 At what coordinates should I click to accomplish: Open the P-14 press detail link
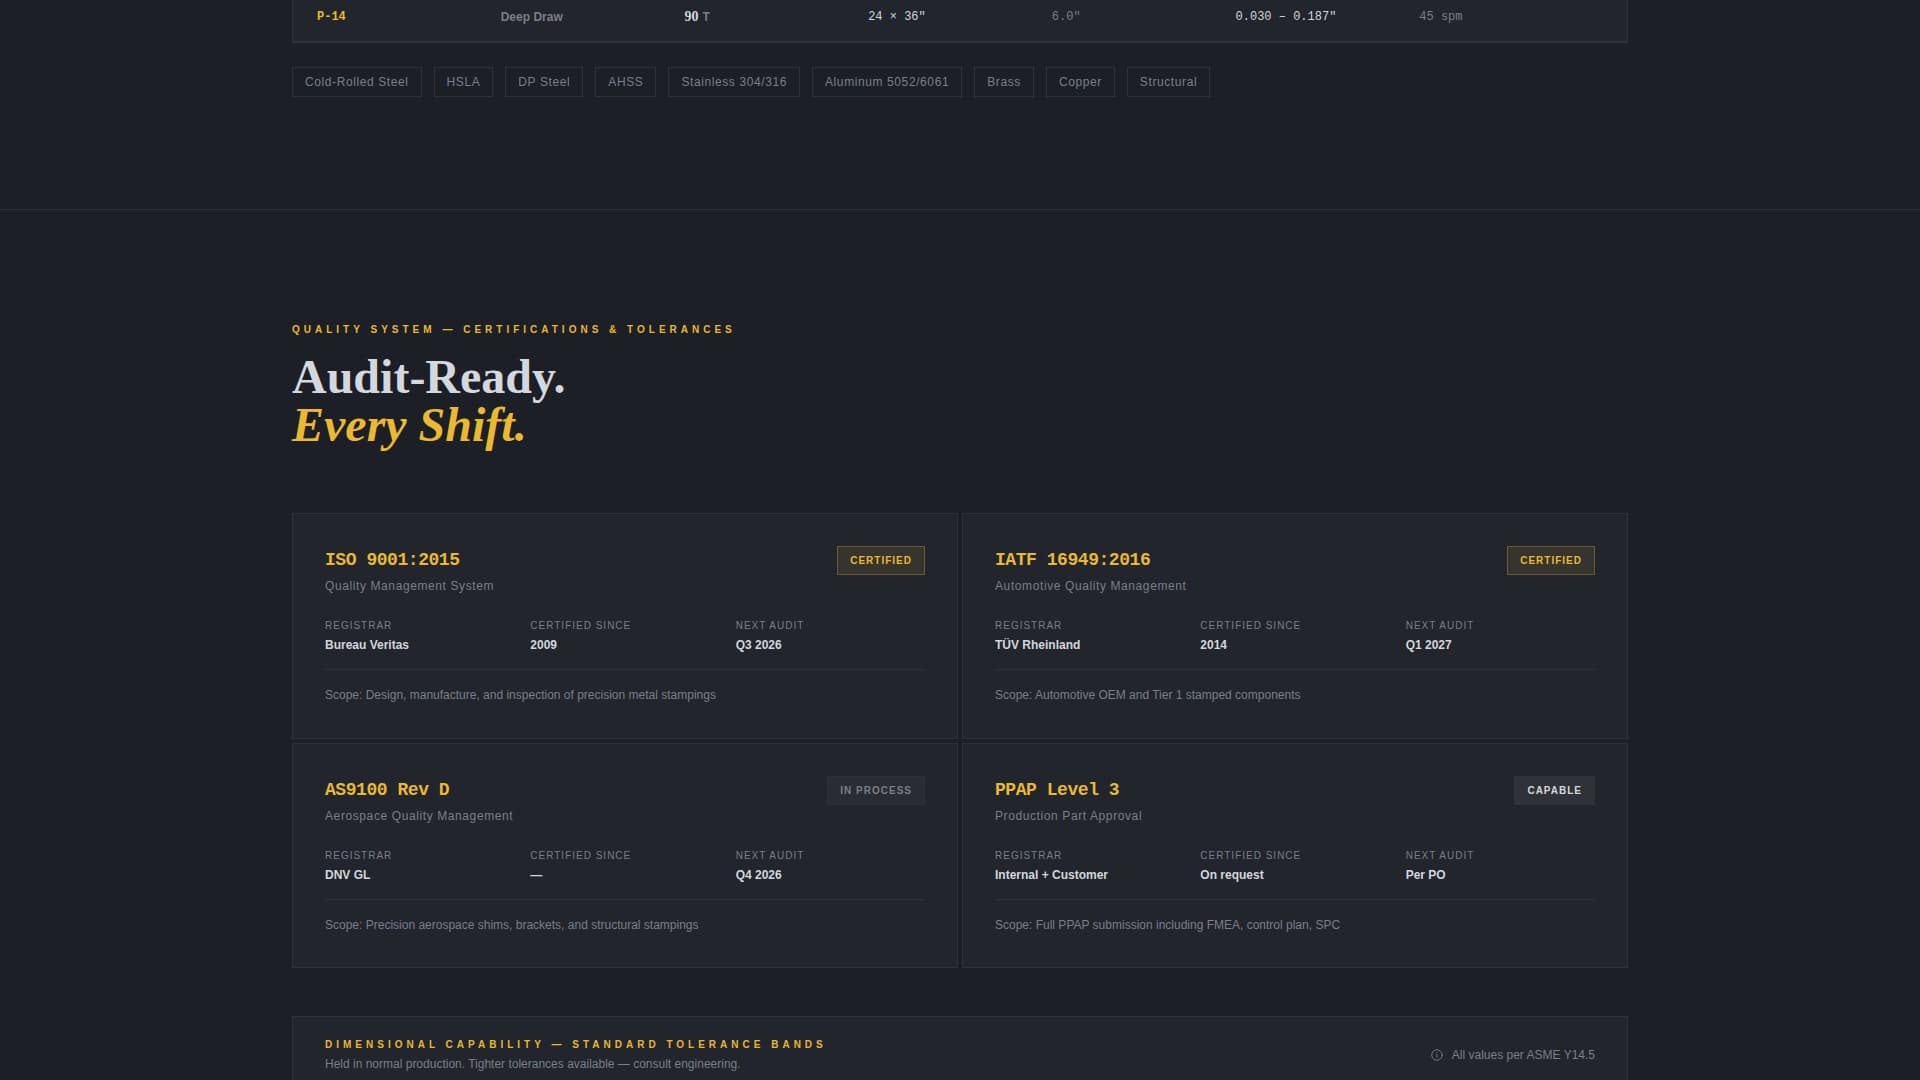coord(331,16)
